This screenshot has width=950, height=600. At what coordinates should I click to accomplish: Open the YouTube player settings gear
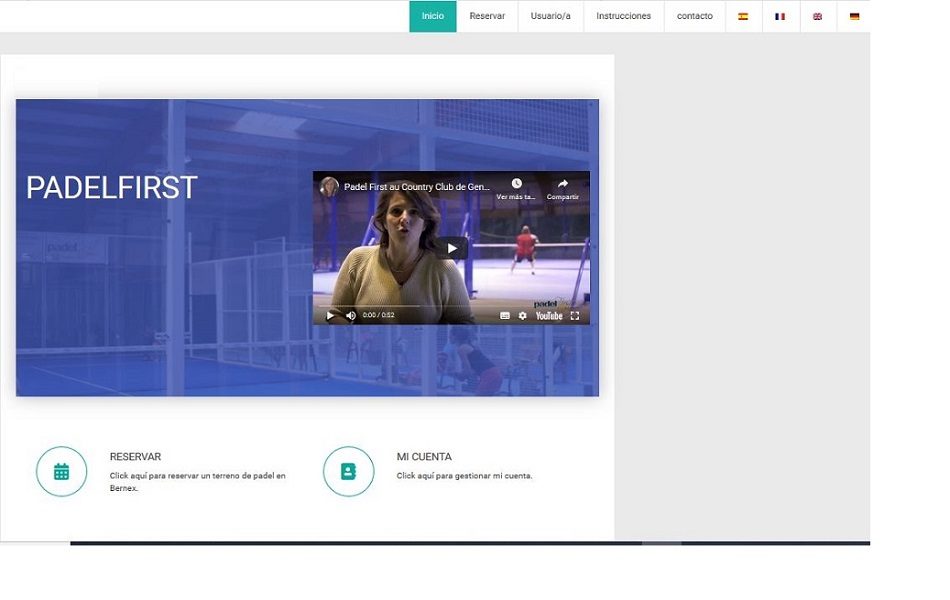tap(522, 316)
